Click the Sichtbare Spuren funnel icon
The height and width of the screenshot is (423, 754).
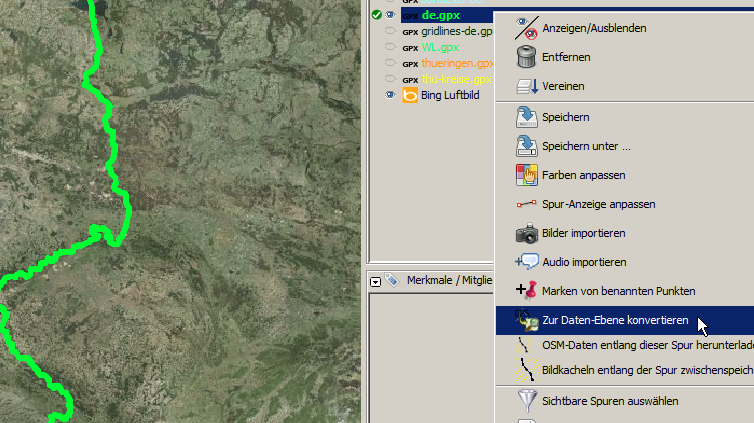527,401
